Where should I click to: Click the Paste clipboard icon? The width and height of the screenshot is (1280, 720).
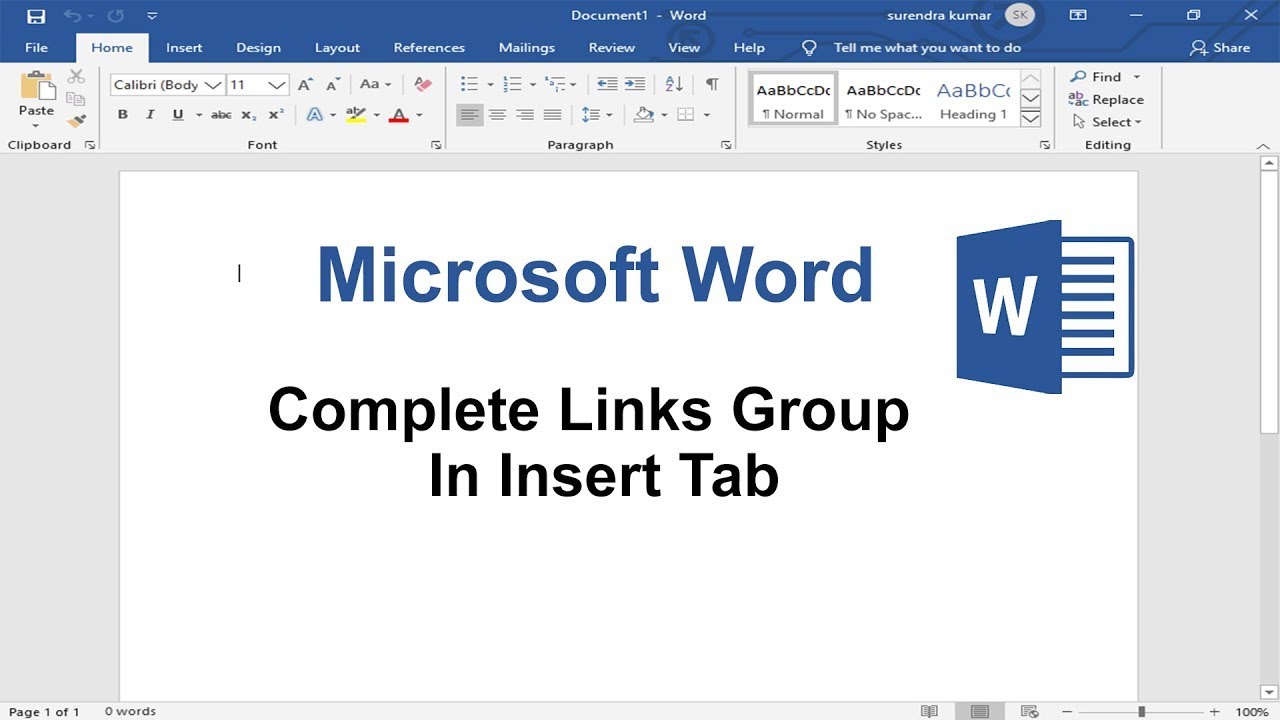[37, 86]
